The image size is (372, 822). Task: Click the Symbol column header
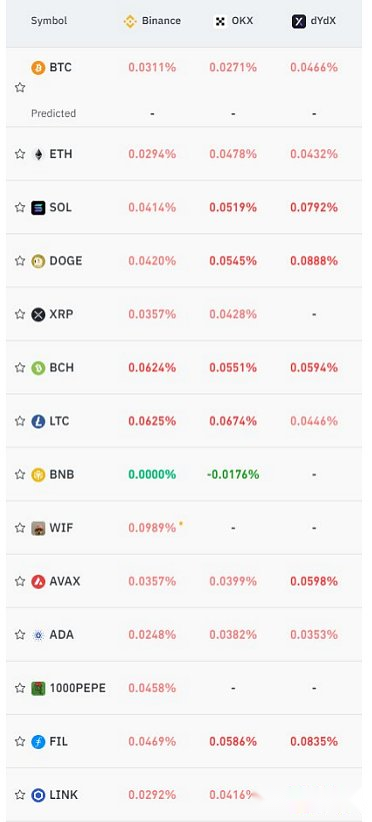49,21
